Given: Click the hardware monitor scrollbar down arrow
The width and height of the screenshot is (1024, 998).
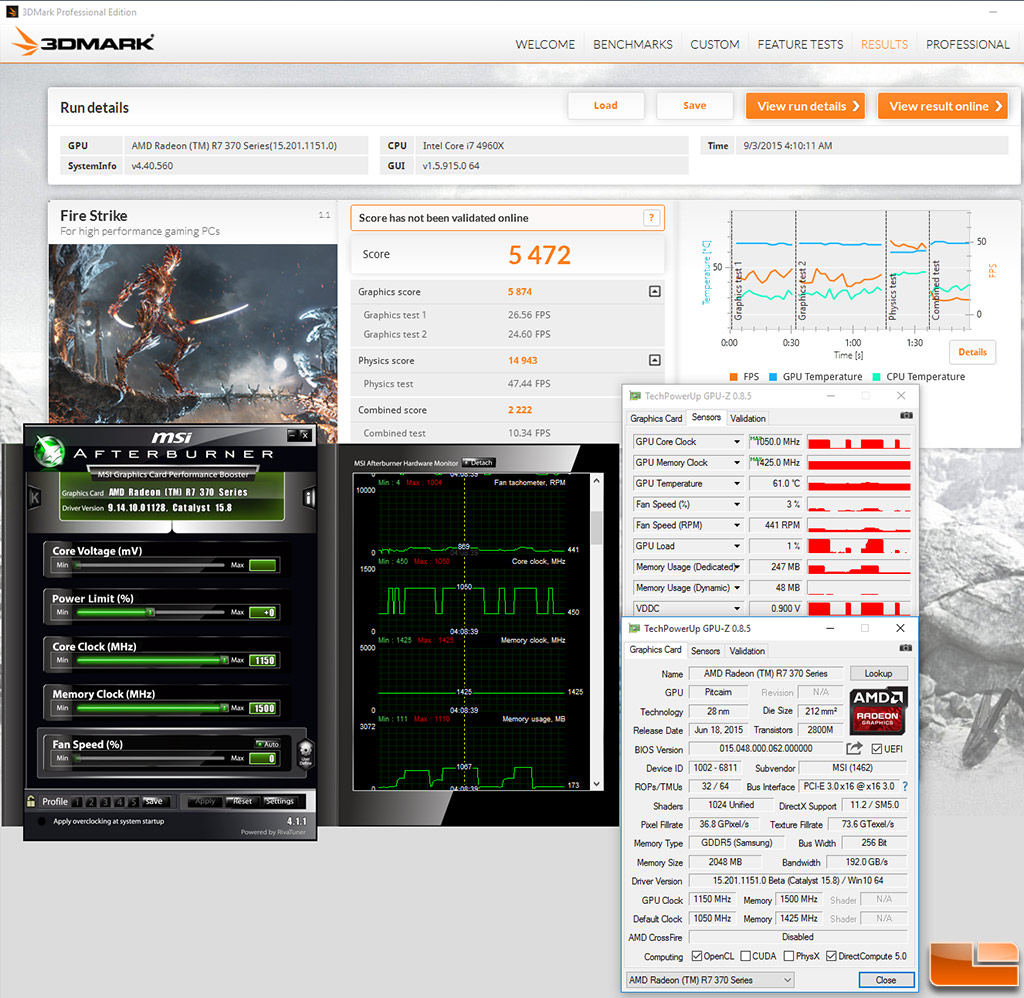Looking at the screenshot, I should point(596,784).
